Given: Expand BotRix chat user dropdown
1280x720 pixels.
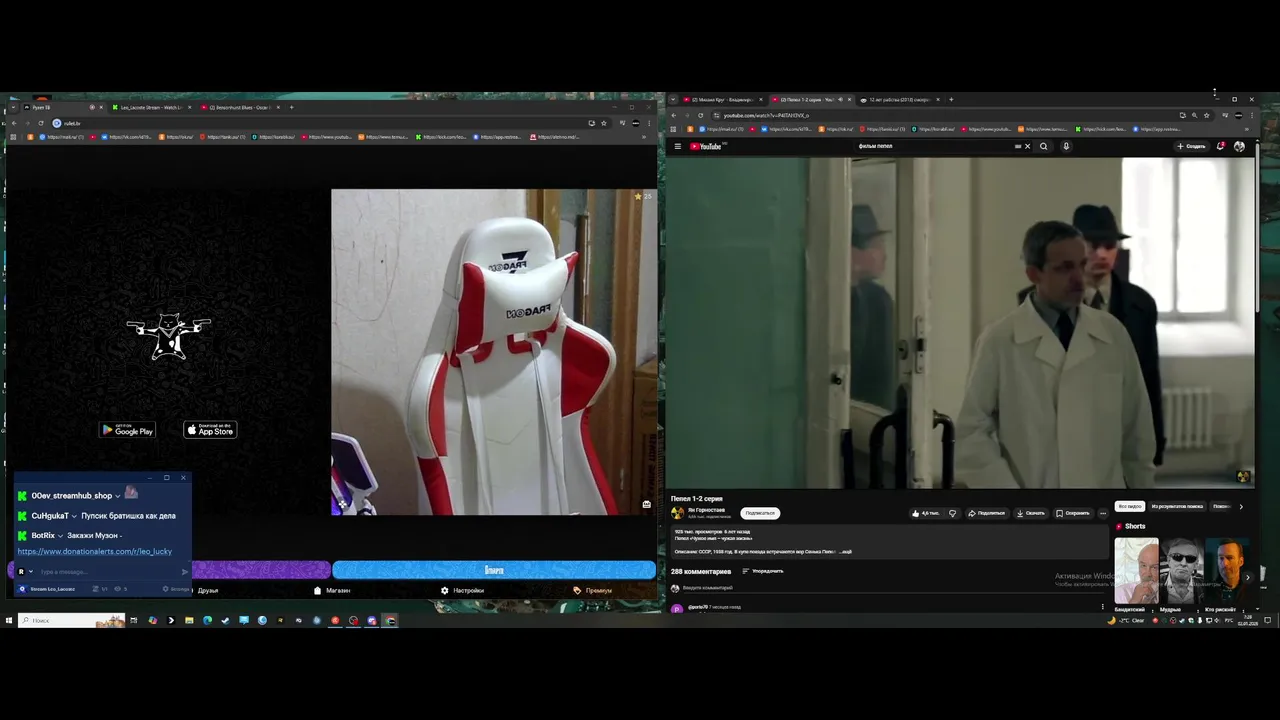Looking at the screenshot, I should (x=60, y=536).
